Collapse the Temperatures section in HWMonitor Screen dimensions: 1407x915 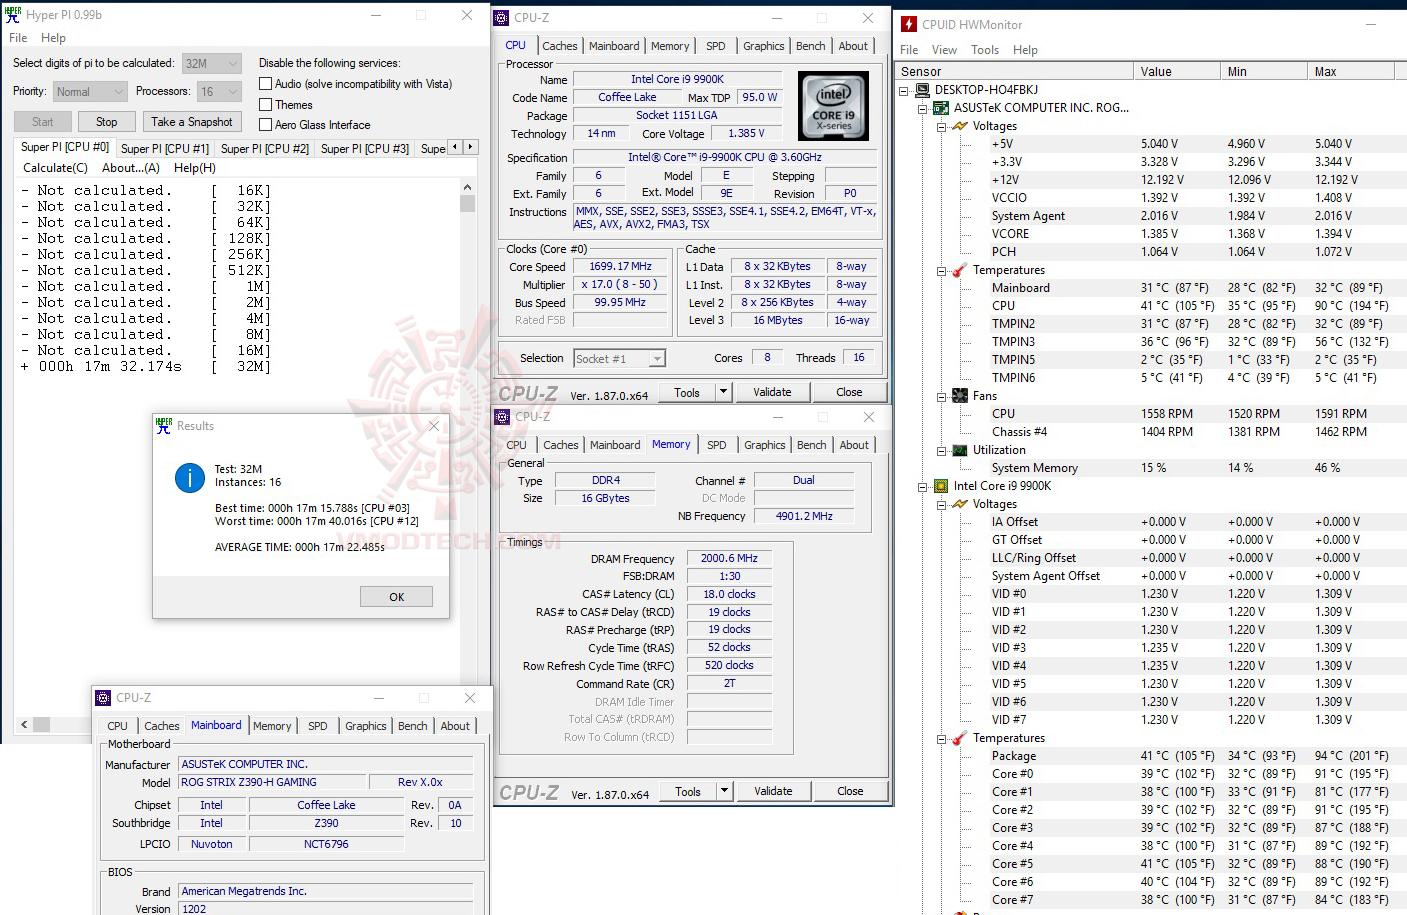pyautogui.click(x=941, y=270)
